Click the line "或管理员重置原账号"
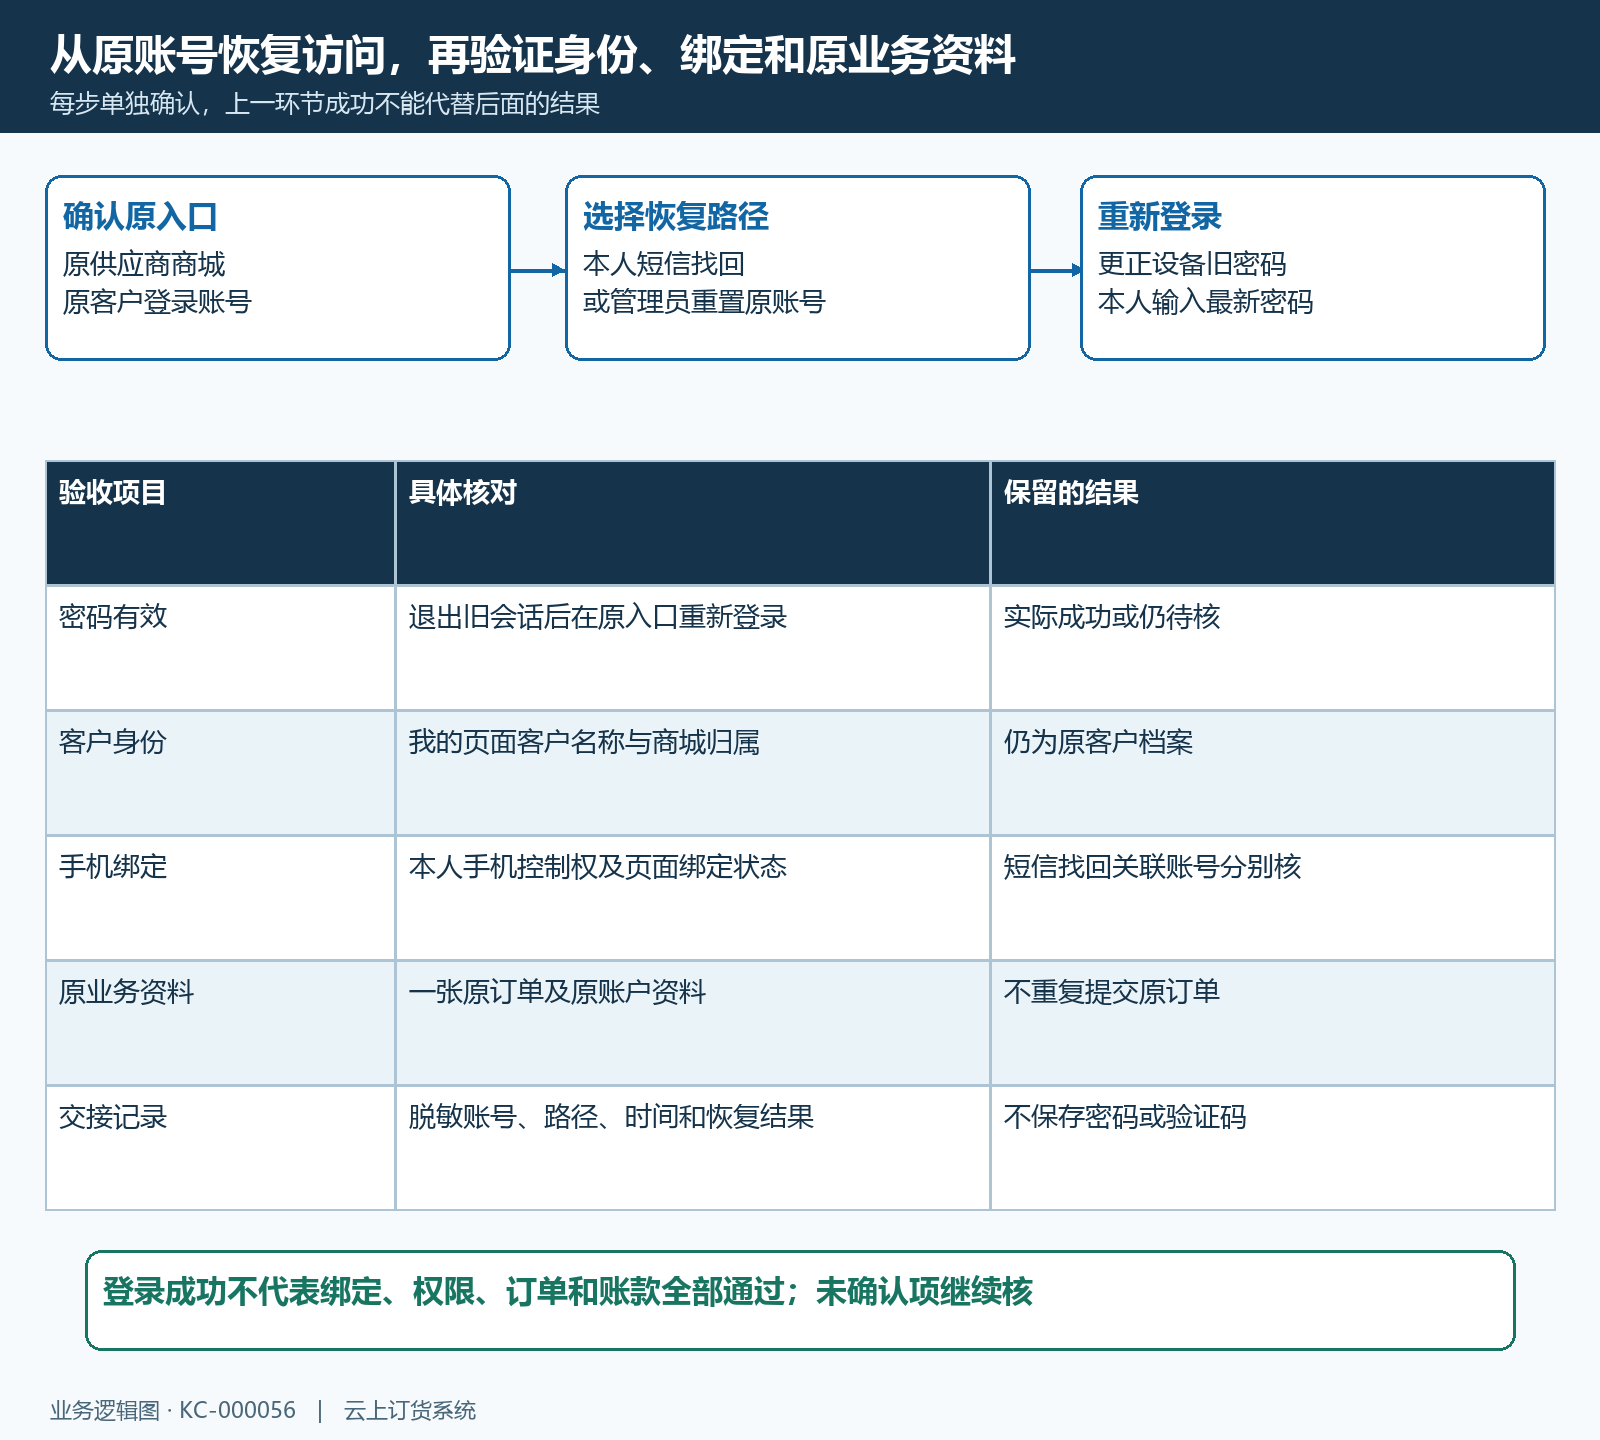This screenshot has height=1440, width=1600. [x=704, y=302]
